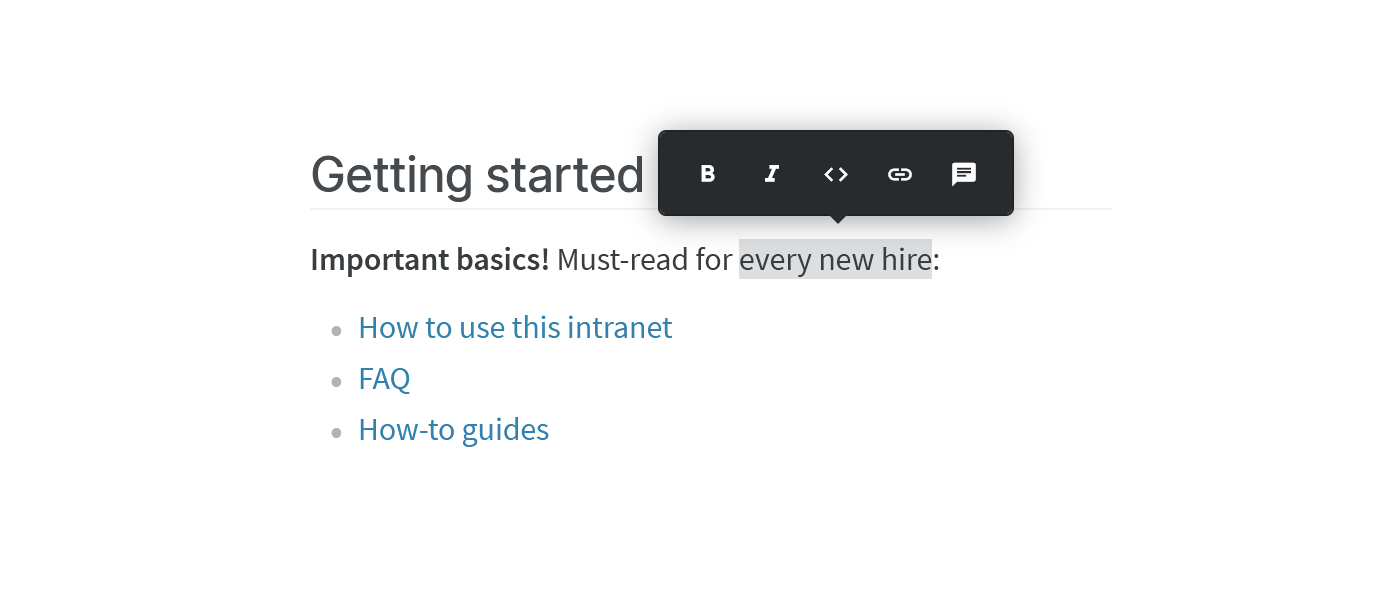Add a comment to the highlighted phrase

[963, 173]
